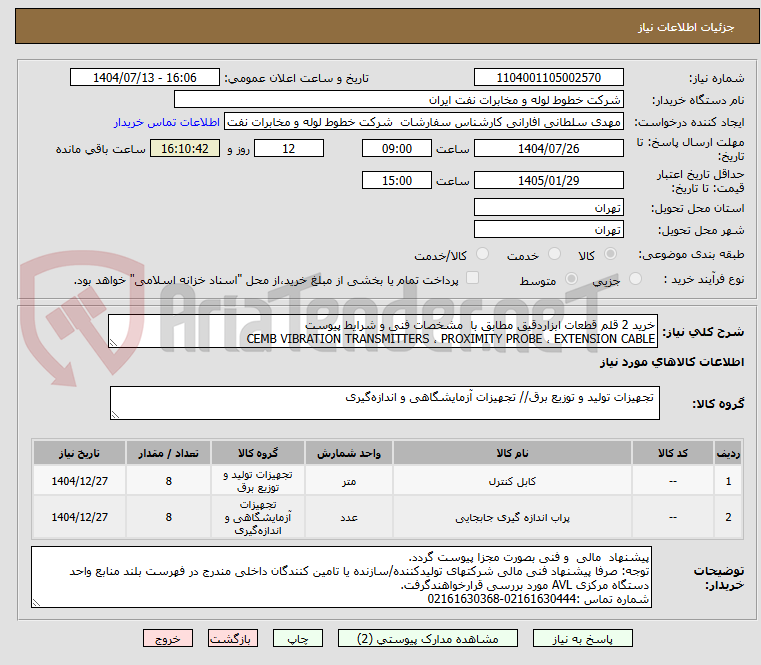Select the جزیی purchase type radio
Screen dimensions: 761x665
(x=635, y=279)
